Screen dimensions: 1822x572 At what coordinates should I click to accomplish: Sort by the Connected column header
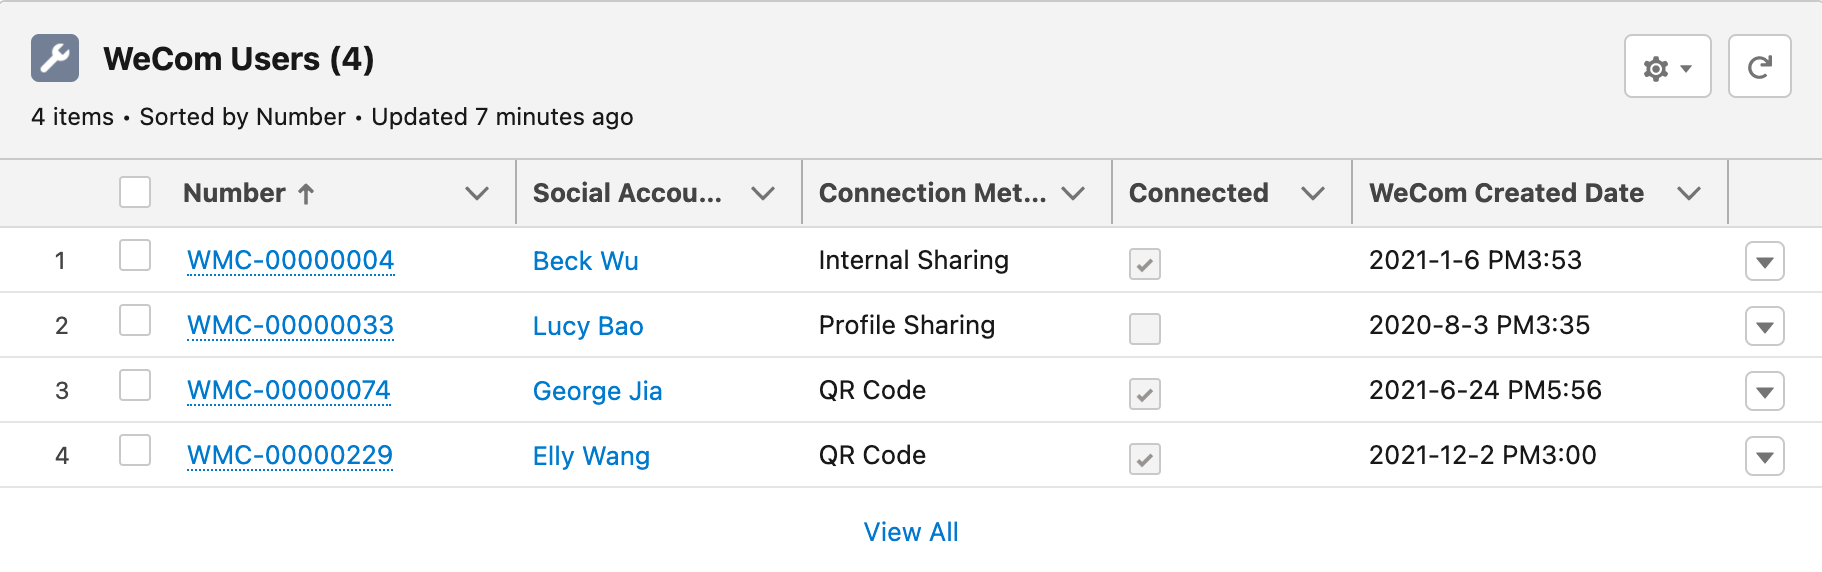pos(1198,193)
